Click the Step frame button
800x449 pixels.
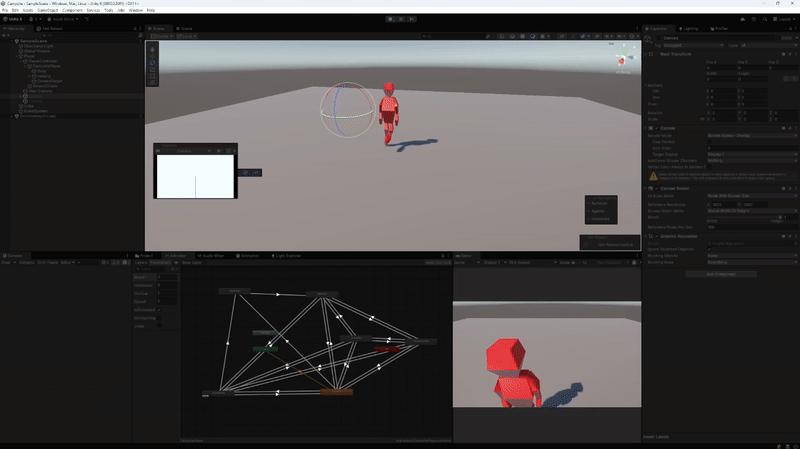412,19
